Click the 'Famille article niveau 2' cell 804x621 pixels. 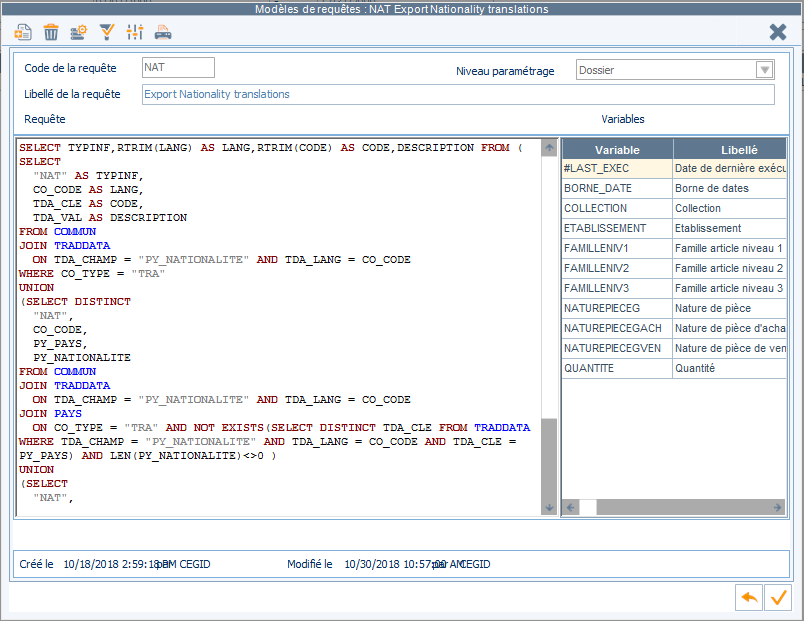pyautogui.click(x=730, y=269)
